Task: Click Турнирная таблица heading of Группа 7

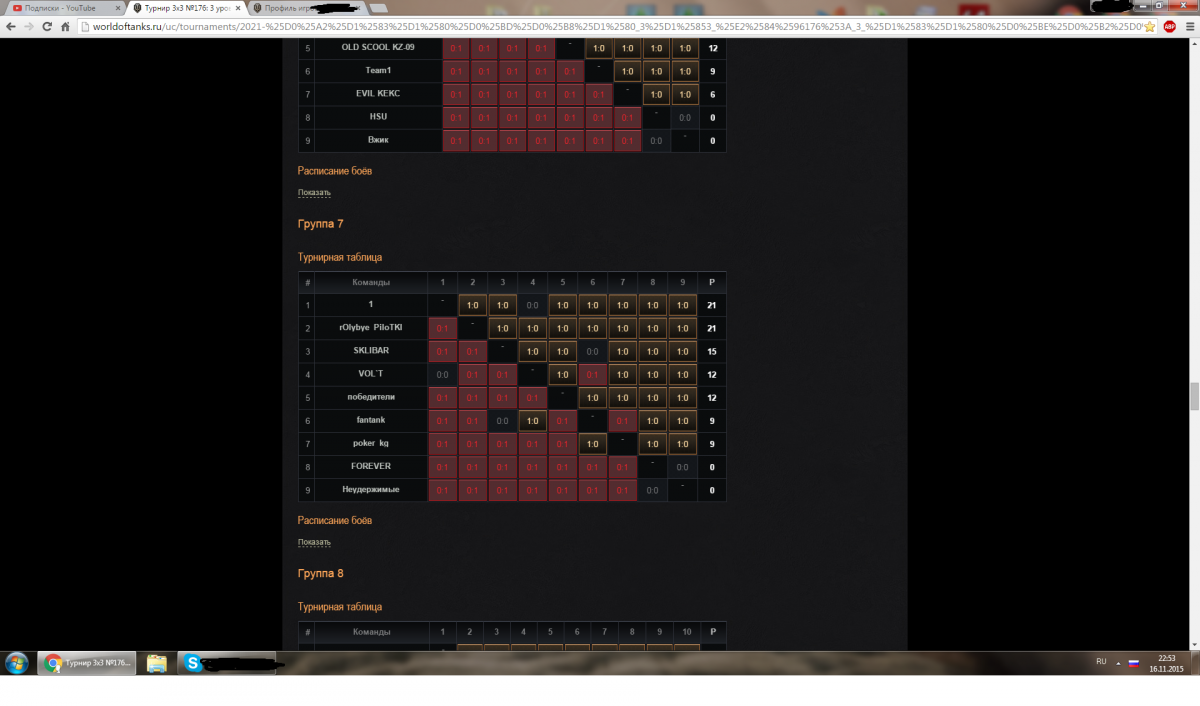Action: tap(340, 257)
